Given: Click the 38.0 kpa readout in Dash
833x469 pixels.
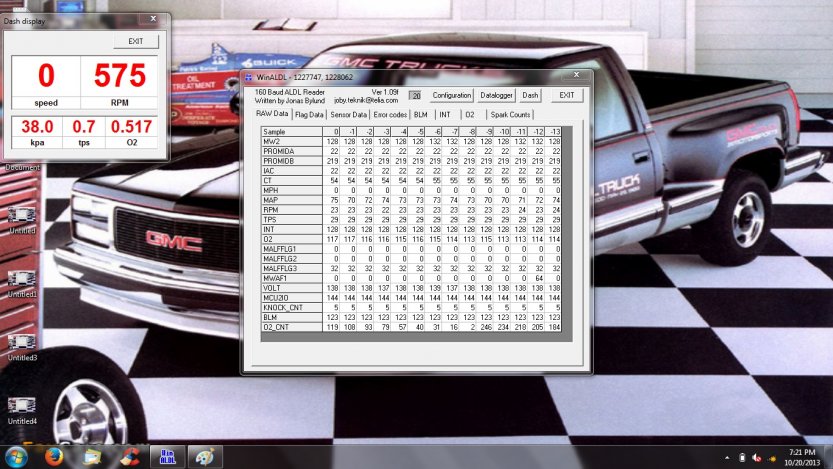Looking at the screenshot, I should 37,126.
